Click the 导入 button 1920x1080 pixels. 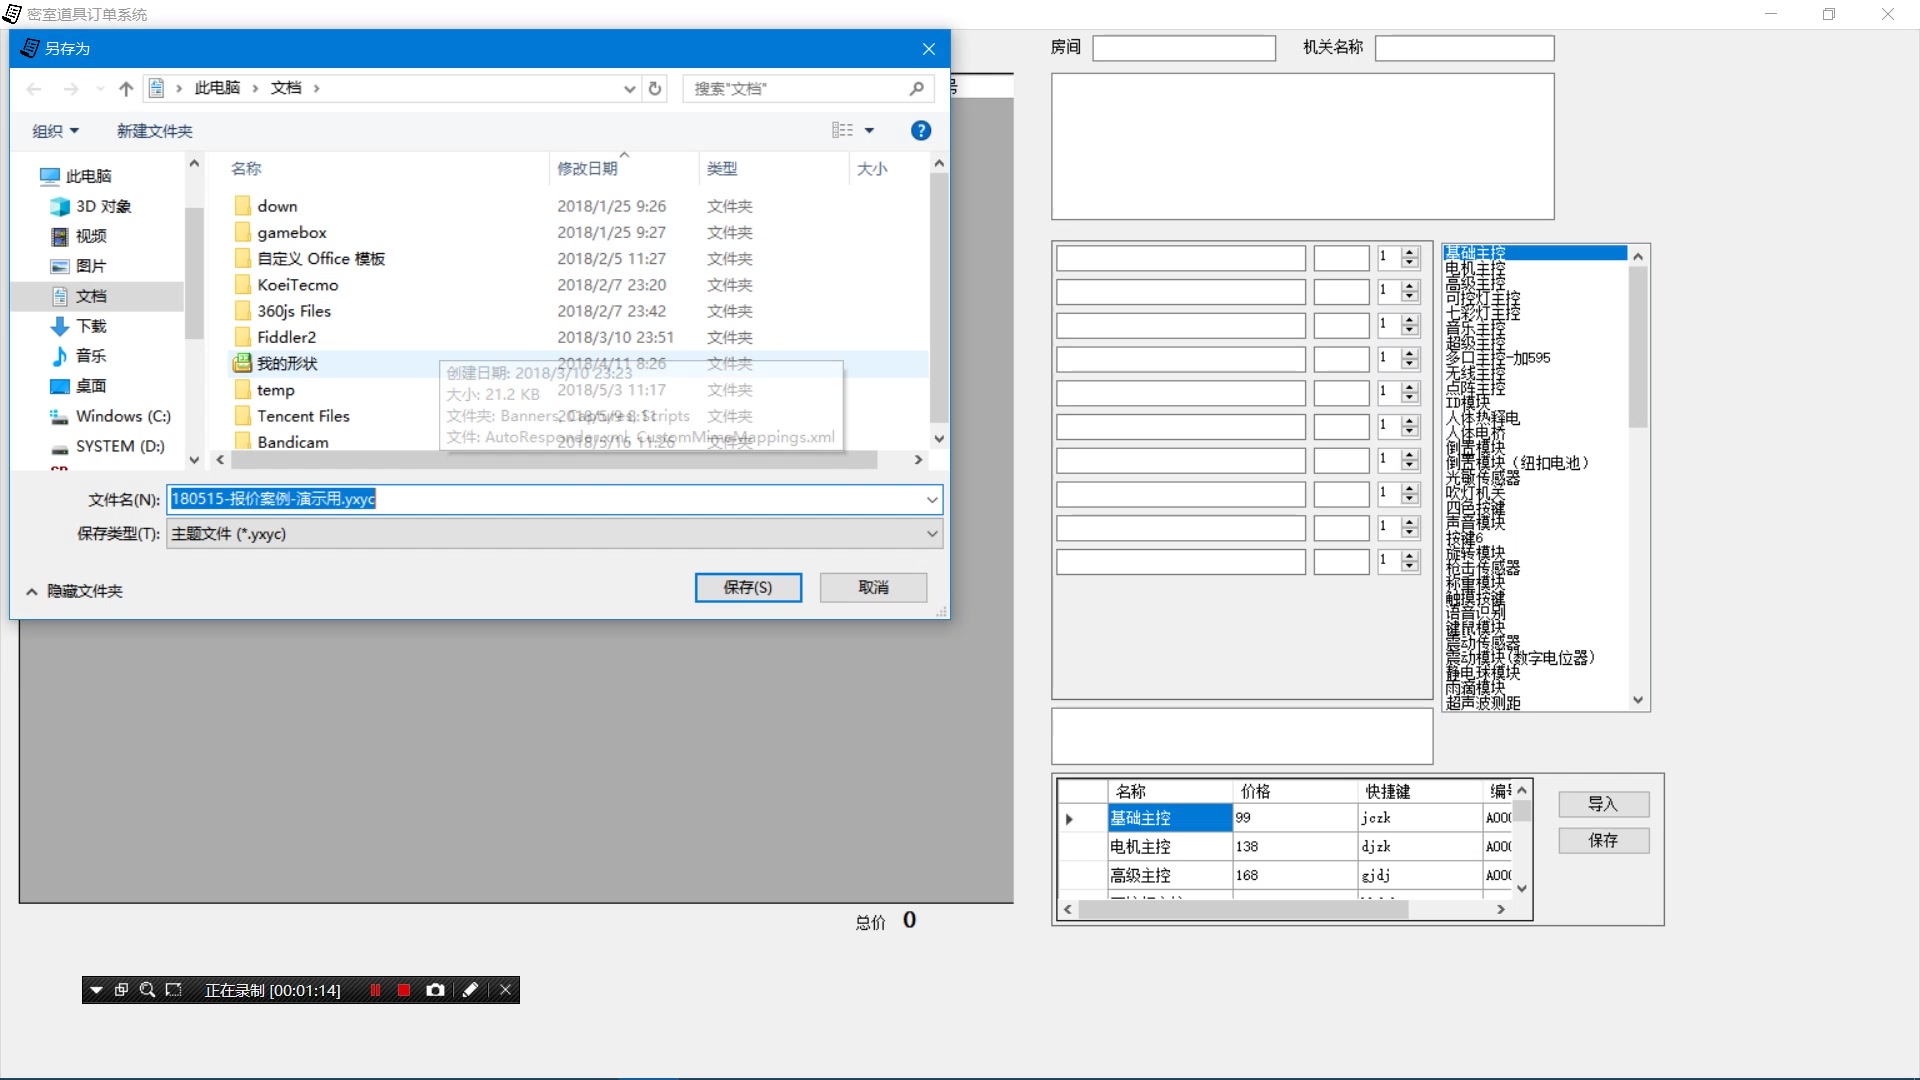[x=1603, y=804]
